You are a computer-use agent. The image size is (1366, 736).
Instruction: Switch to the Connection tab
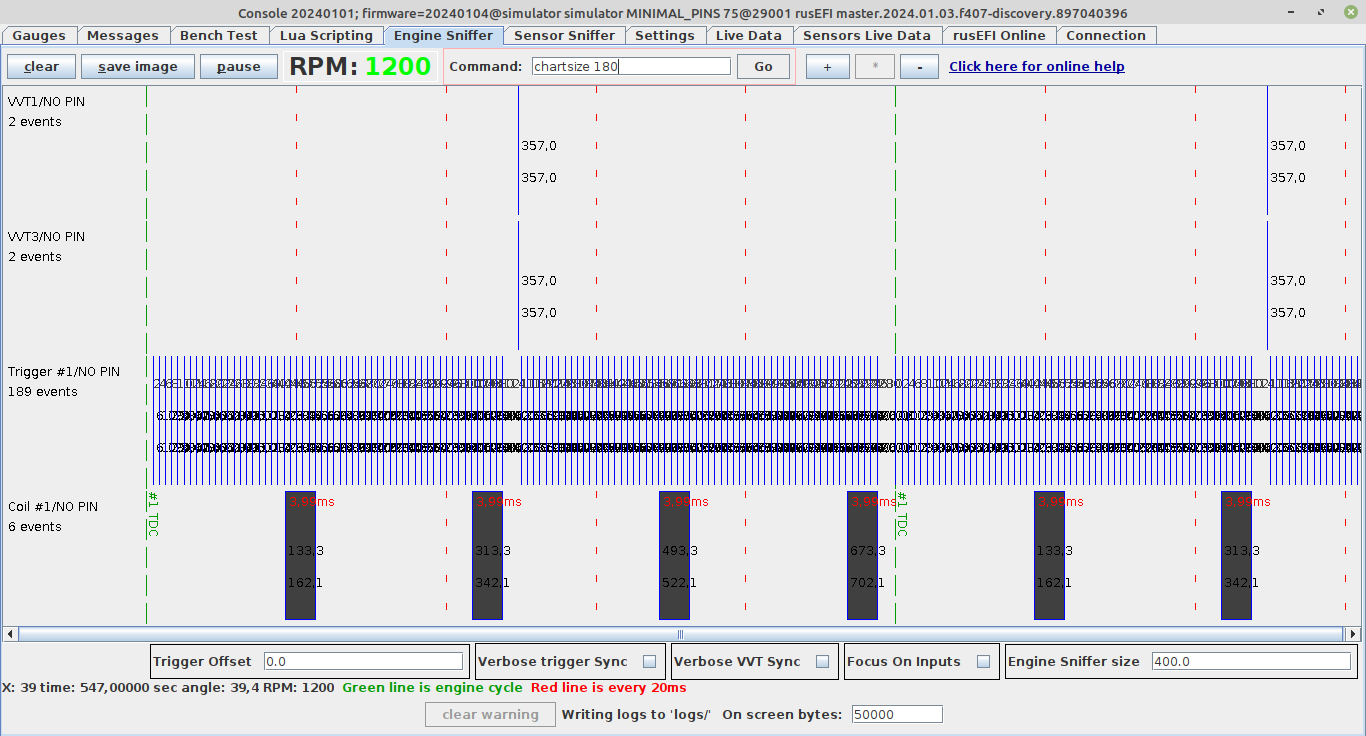coord(1106,35)
